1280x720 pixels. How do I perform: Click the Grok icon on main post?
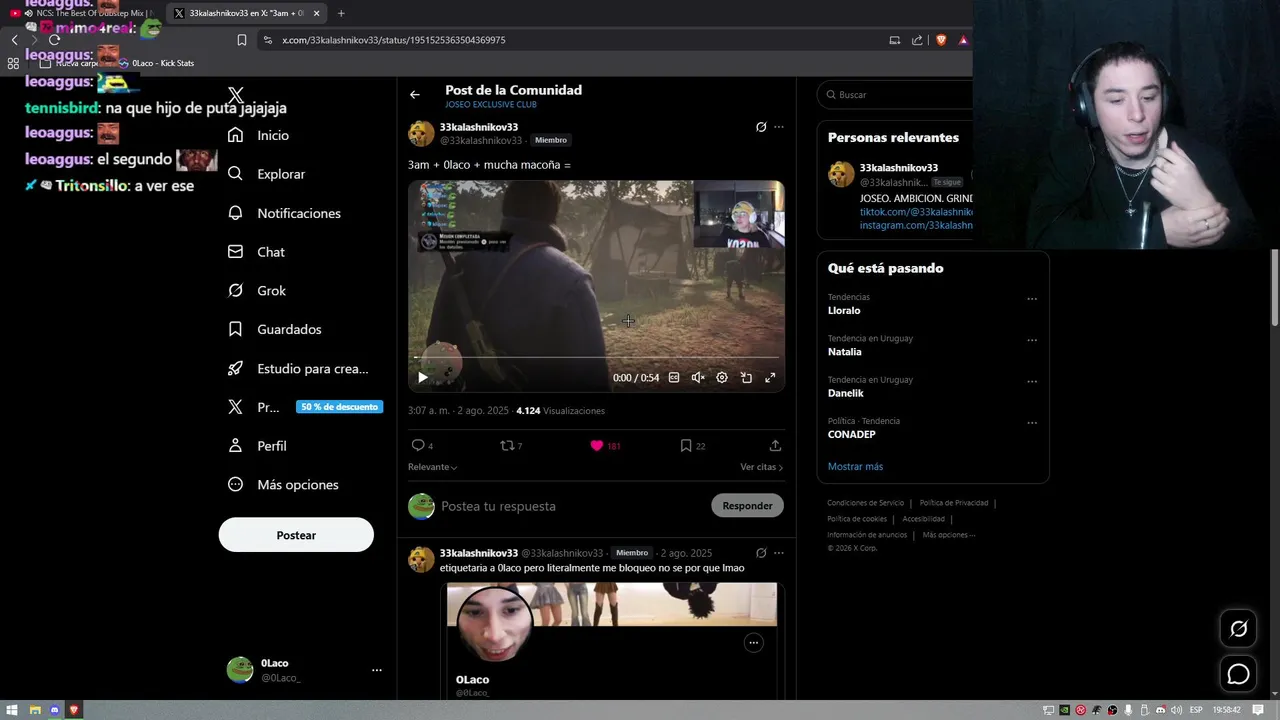(x=761, y=127)
